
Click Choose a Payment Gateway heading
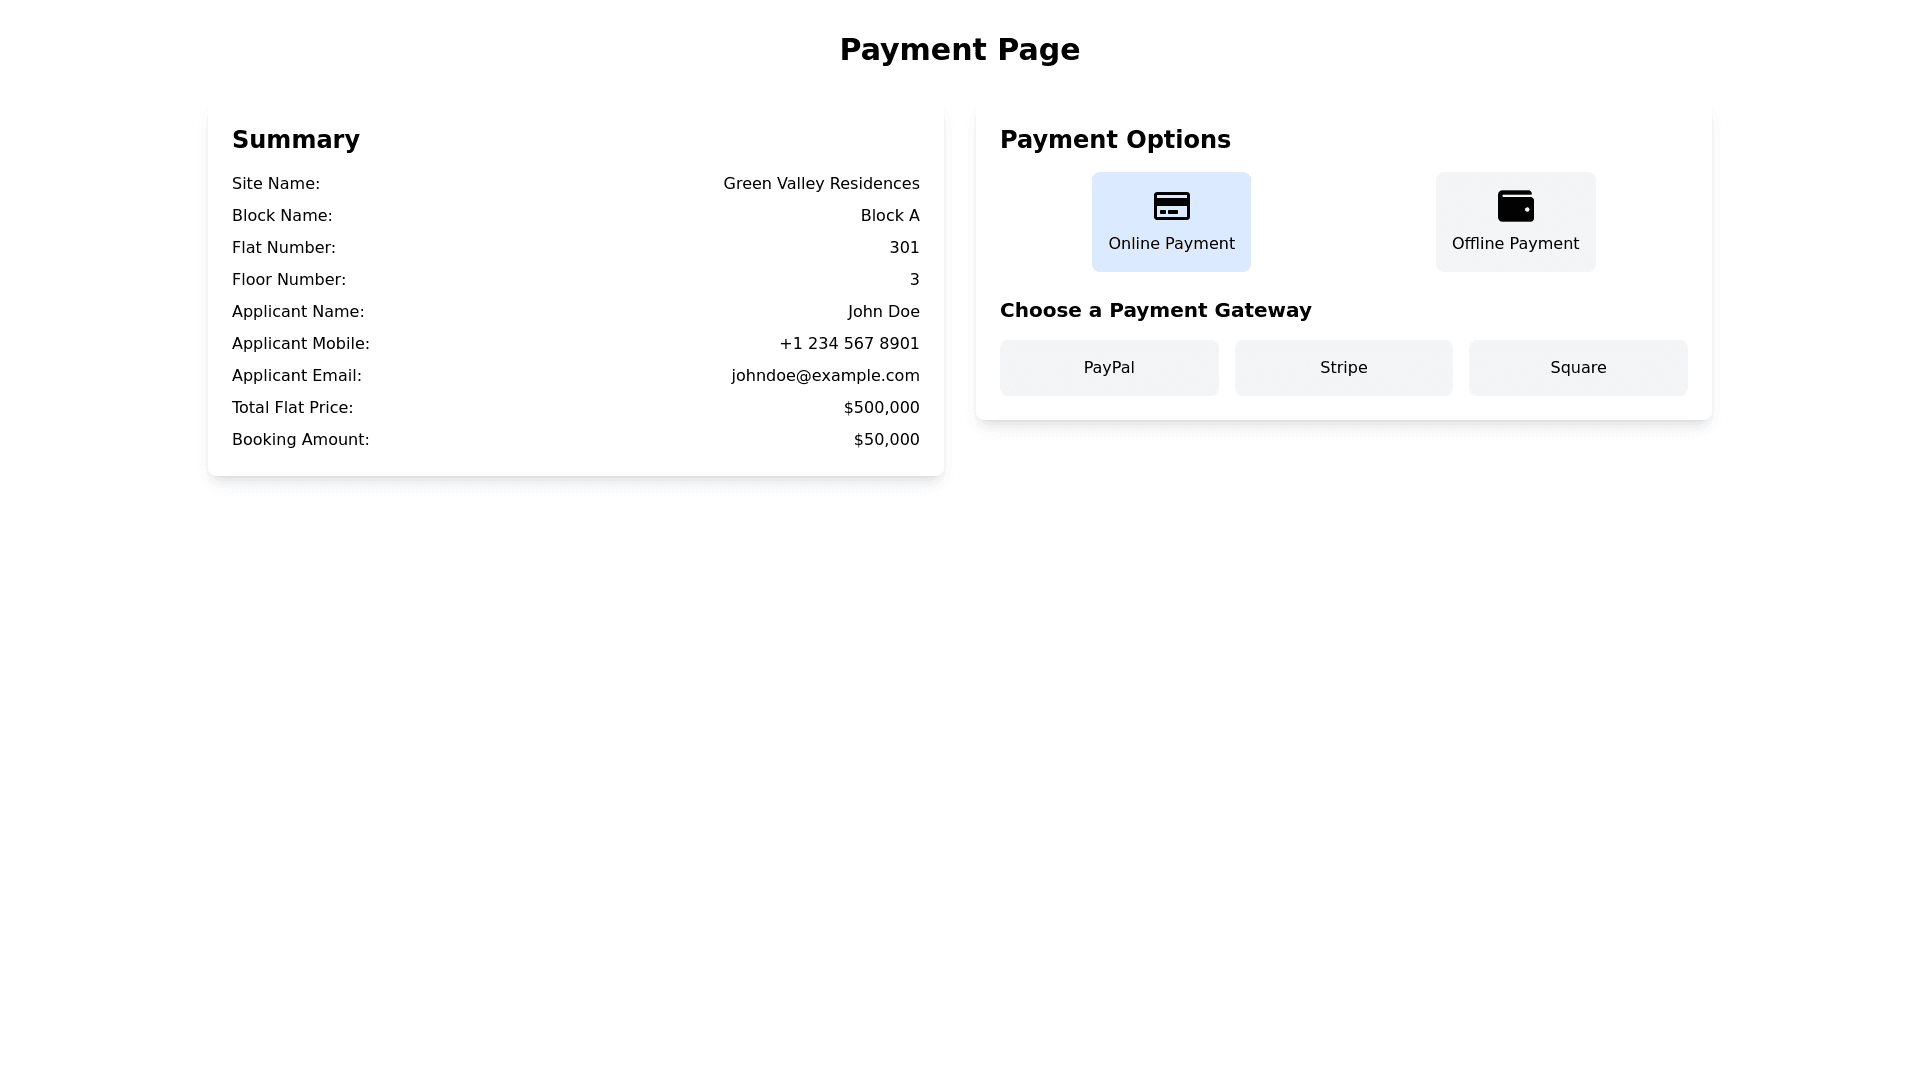click(1155, 310)
